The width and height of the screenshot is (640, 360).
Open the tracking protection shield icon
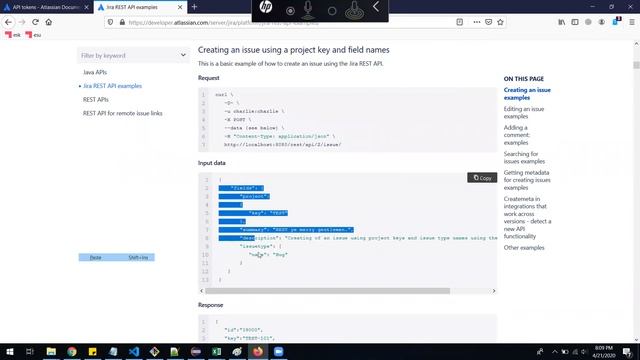[x=111, y=22]
